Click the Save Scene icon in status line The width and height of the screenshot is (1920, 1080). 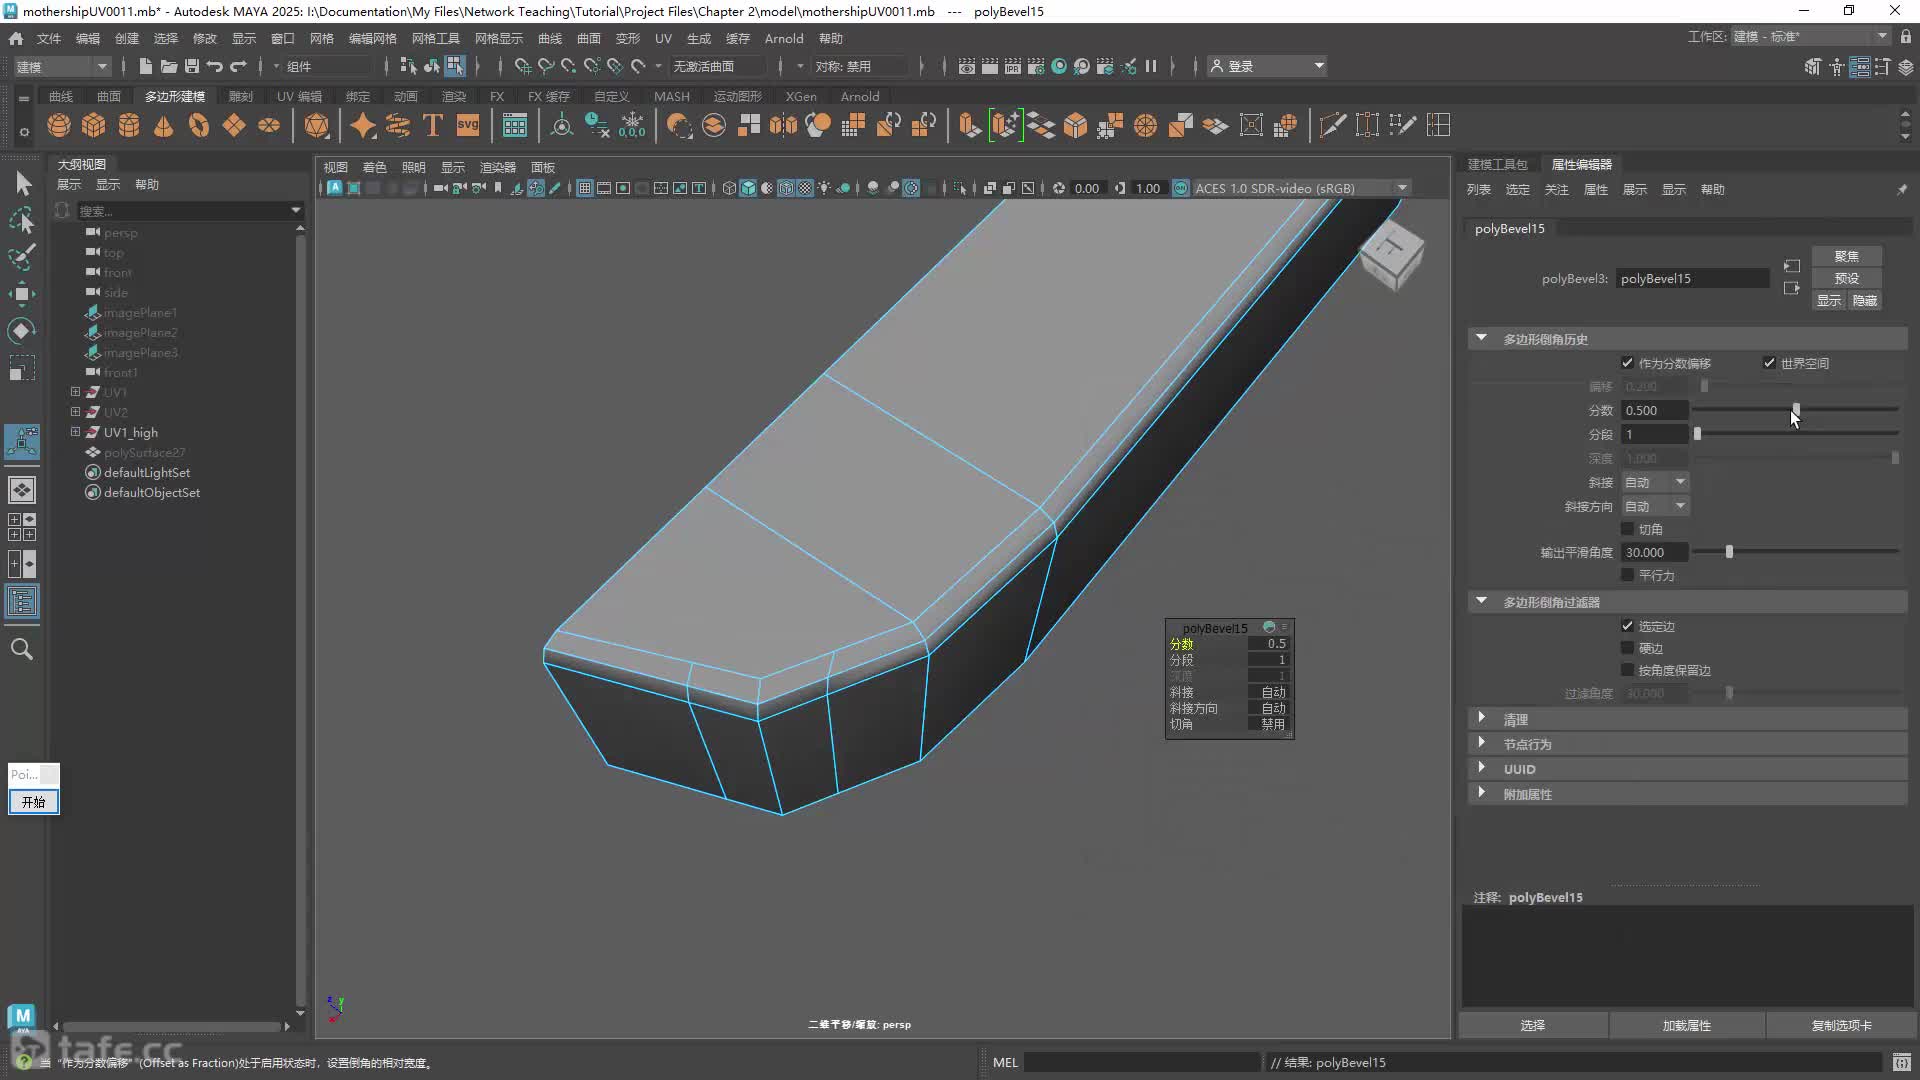tap(192, 66)
